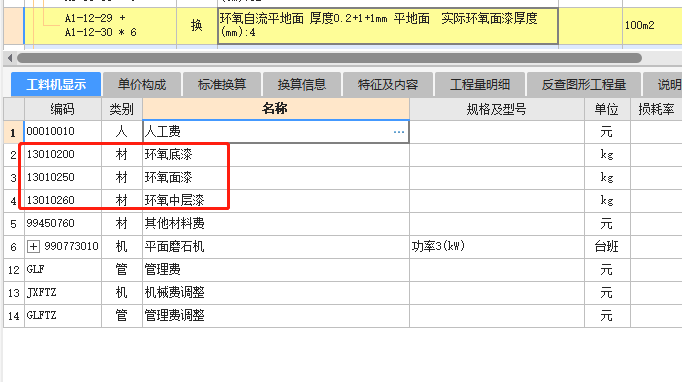Select row number 5 header
682x382 pixels.
(13, 224)
